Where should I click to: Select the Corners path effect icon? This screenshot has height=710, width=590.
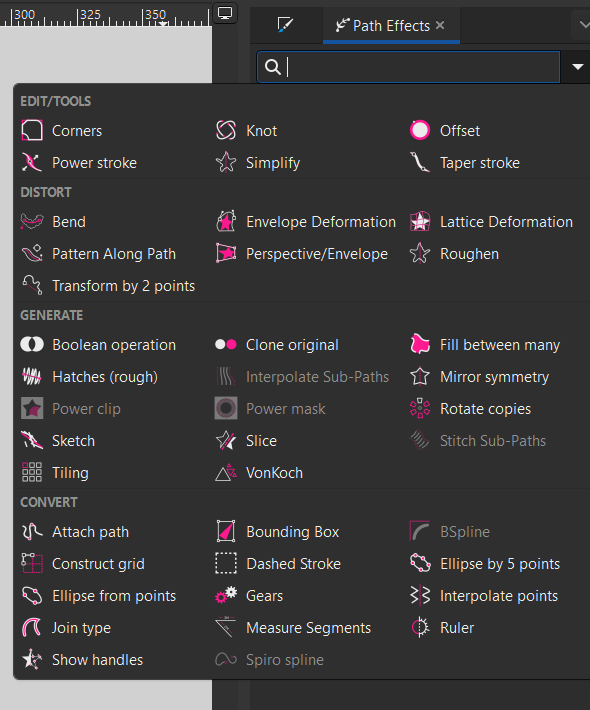point(32,130)
